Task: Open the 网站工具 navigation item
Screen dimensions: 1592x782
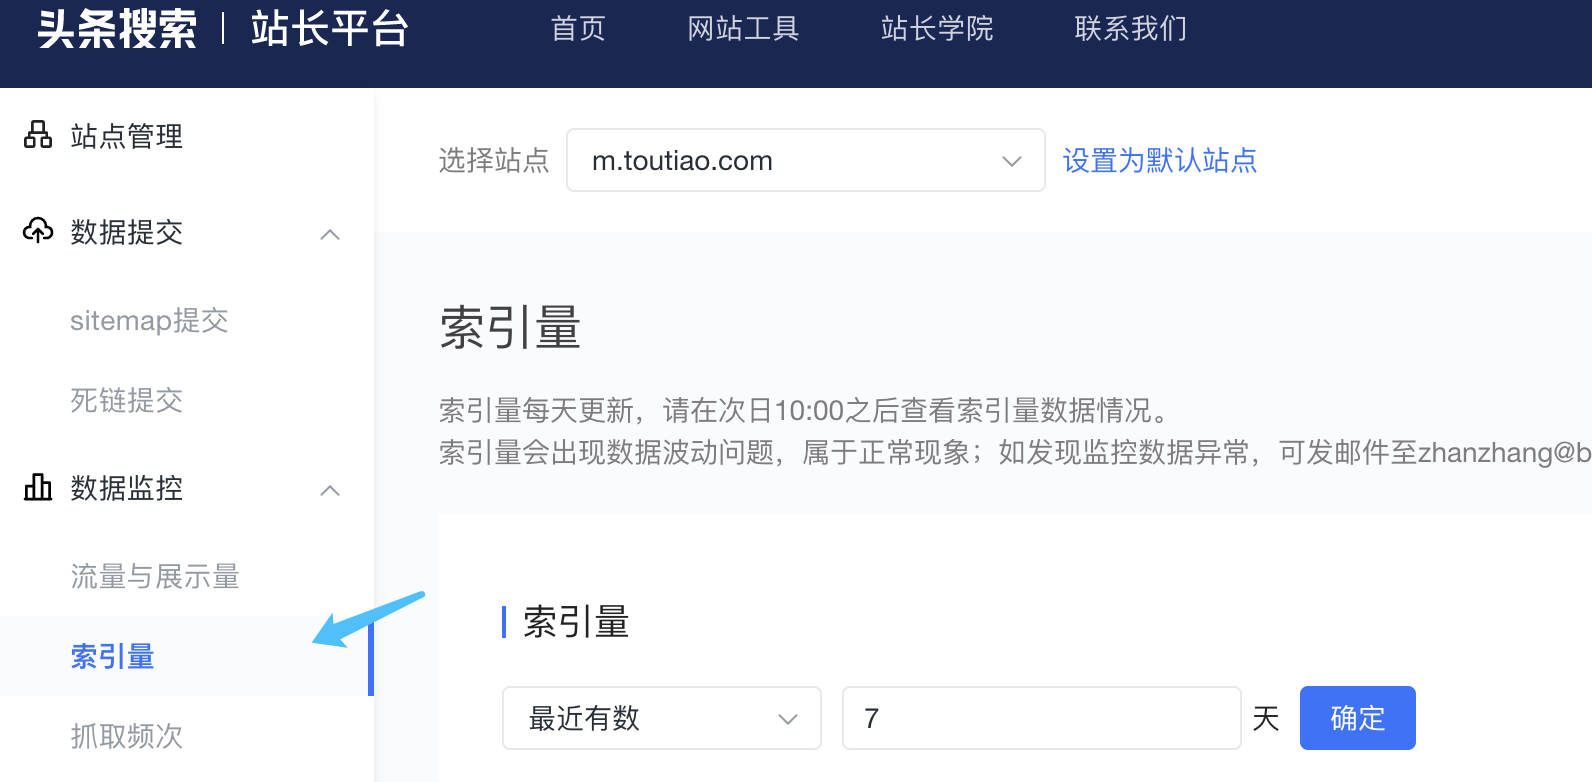Action: (743, 29)
